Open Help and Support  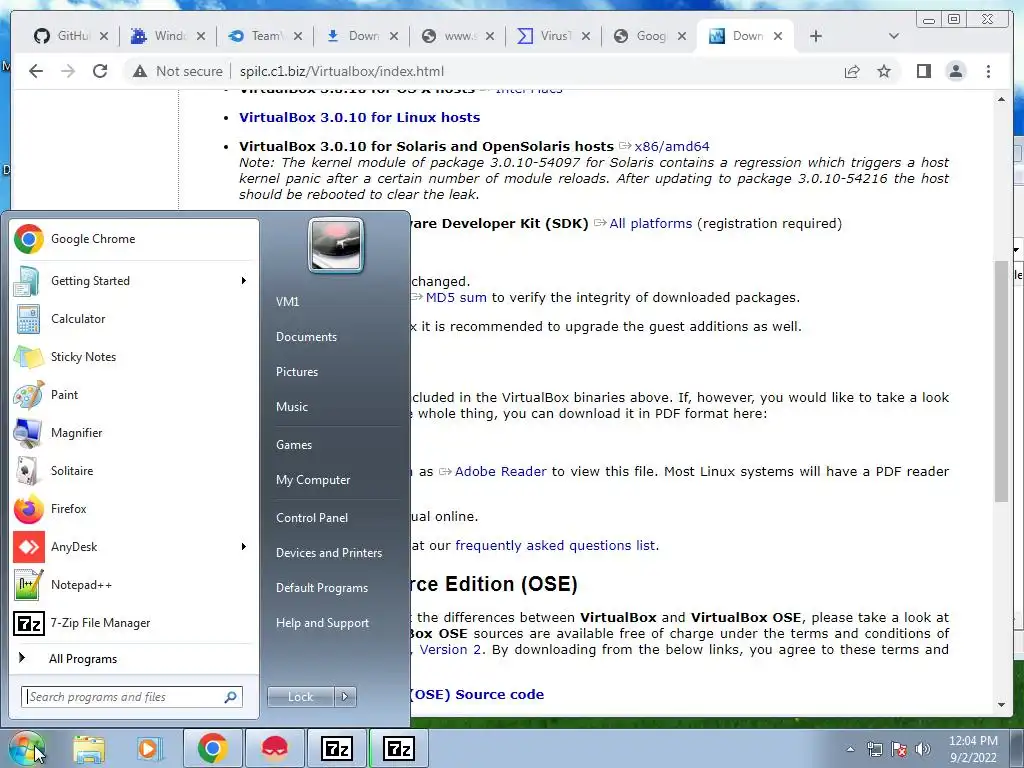(x=323, y=623)
